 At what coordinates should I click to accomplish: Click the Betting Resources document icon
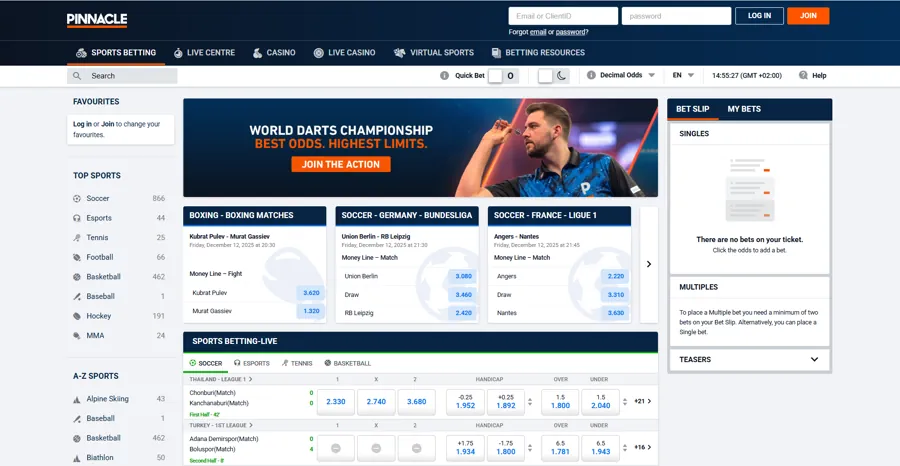[x=496, y=53]
